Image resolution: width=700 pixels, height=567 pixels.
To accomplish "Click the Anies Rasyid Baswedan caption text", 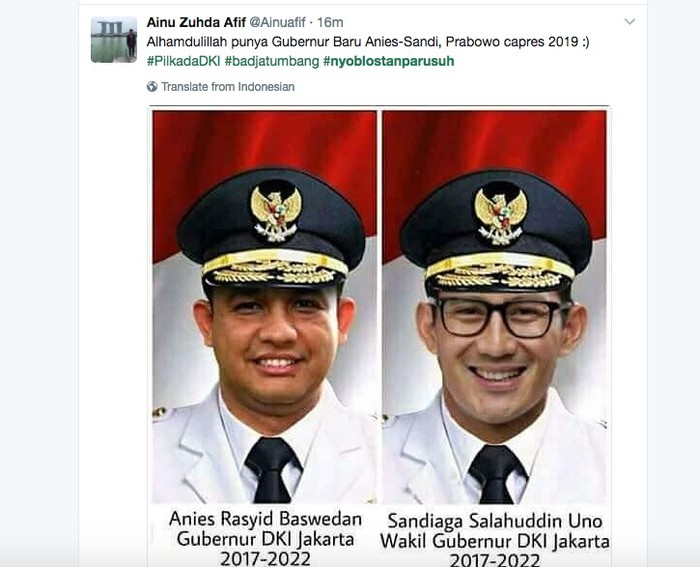I will (x=266, y=519).
